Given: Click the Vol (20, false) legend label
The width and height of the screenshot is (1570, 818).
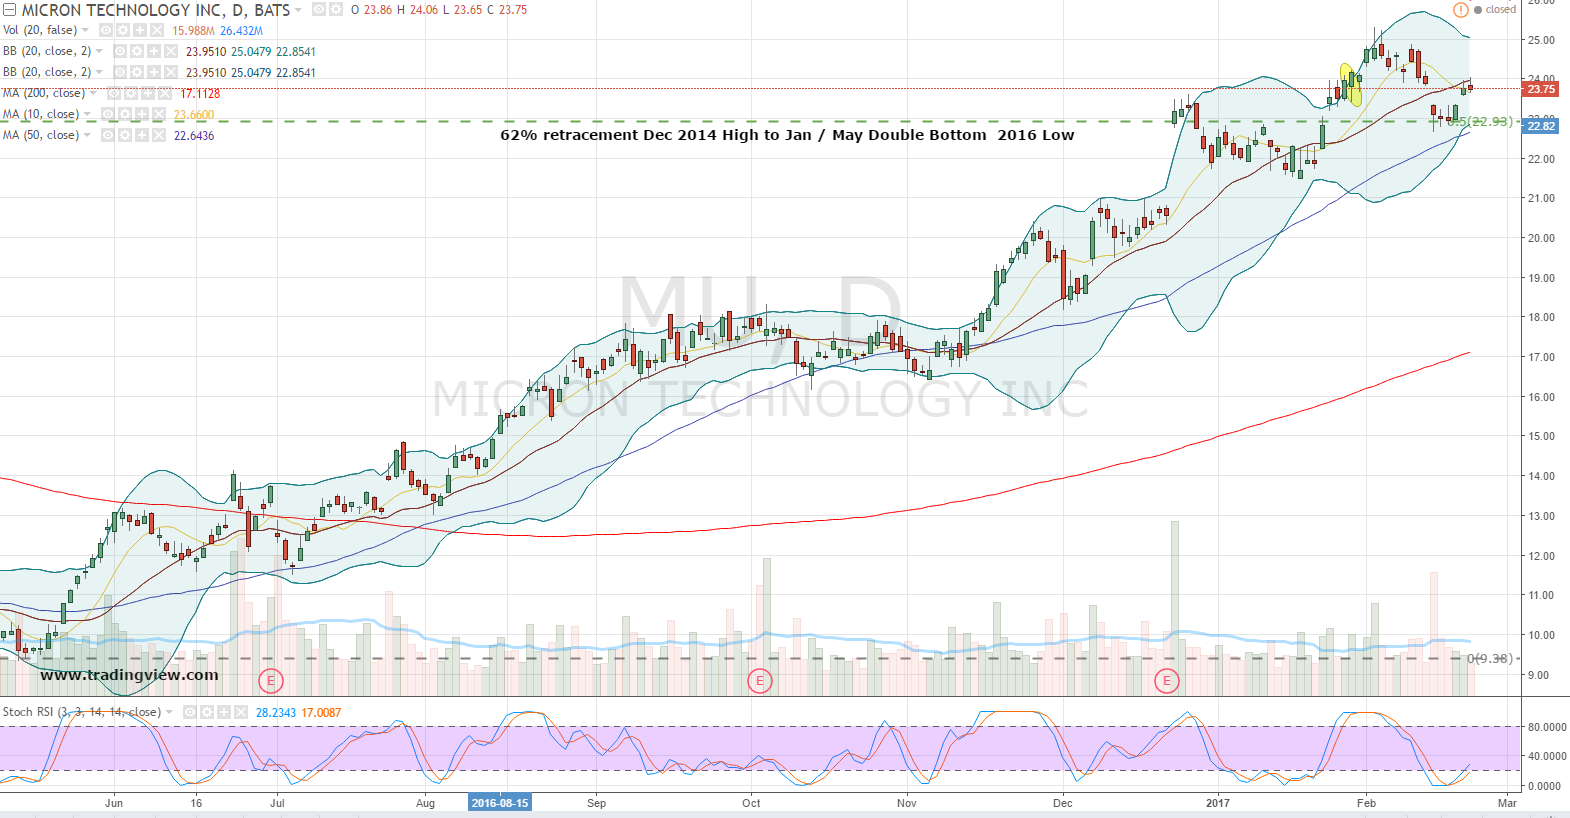Looking at the screenshot, I should coord(40,30).
